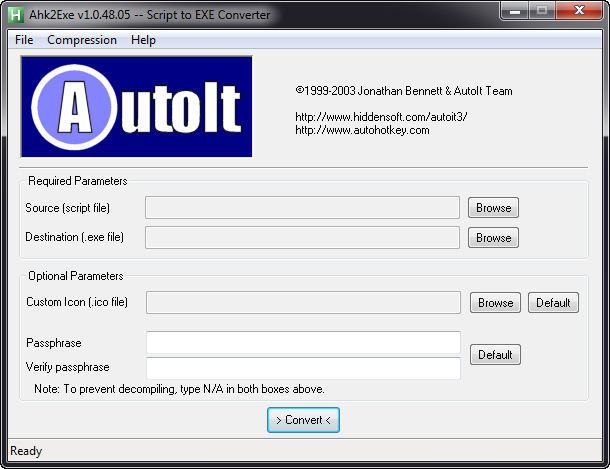
Task: Click the Passphrase label
Action: [x=54, y=343]
